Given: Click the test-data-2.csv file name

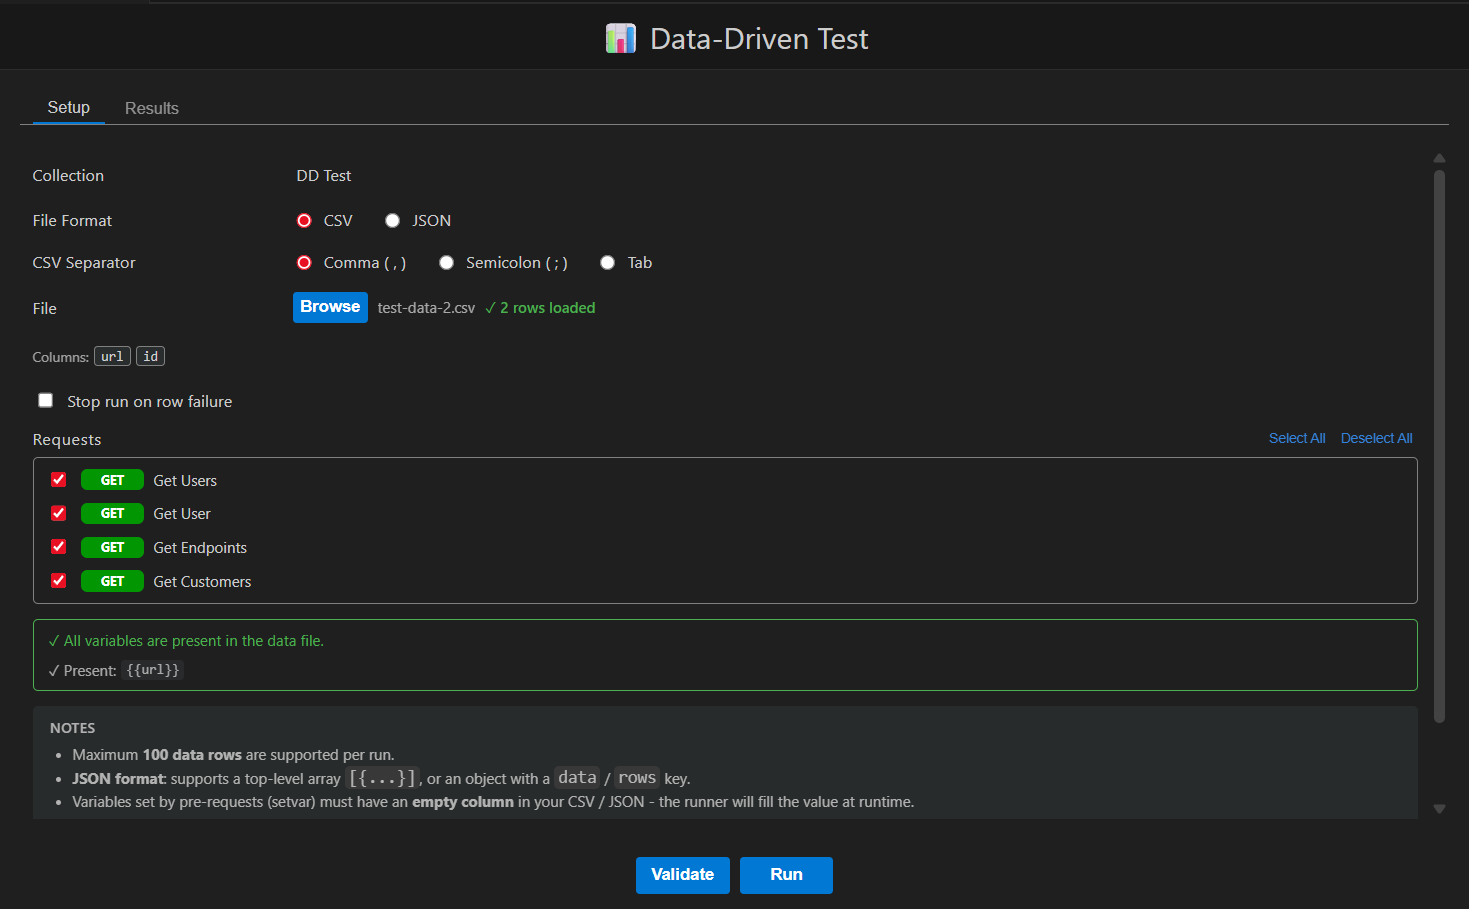Looking at the screenshot, I should pyautogui.click(x=426, y=308).
